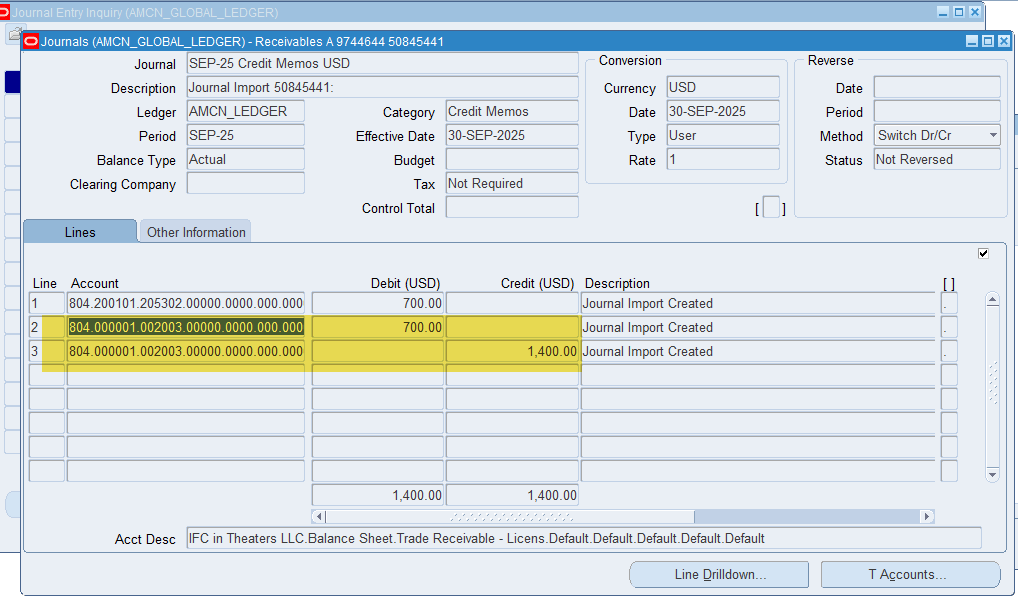Screen dimensions: 1018x603
Task: Select the Lines tab
Action: [80, 232]
